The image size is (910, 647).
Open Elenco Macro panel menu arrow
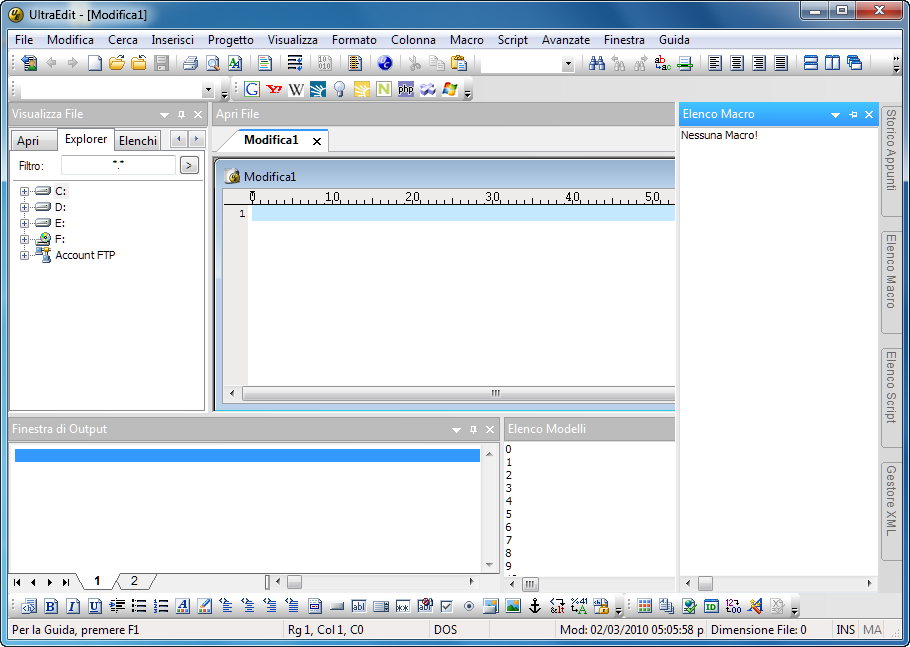(835, 115)
